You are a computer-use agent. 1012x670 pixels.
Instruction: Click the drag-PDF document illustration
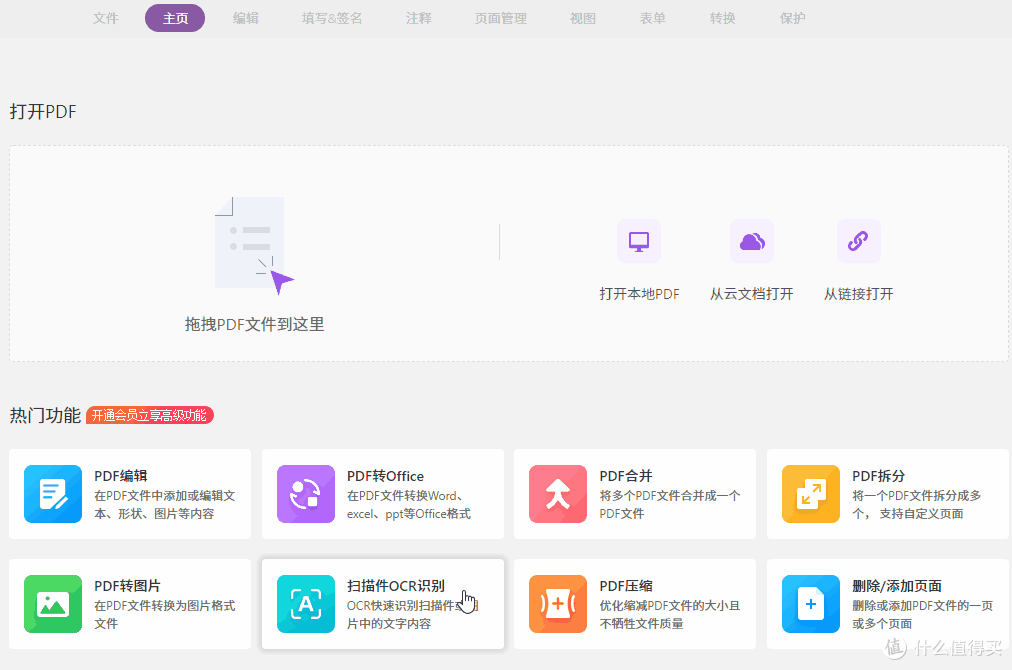[254, 245]
